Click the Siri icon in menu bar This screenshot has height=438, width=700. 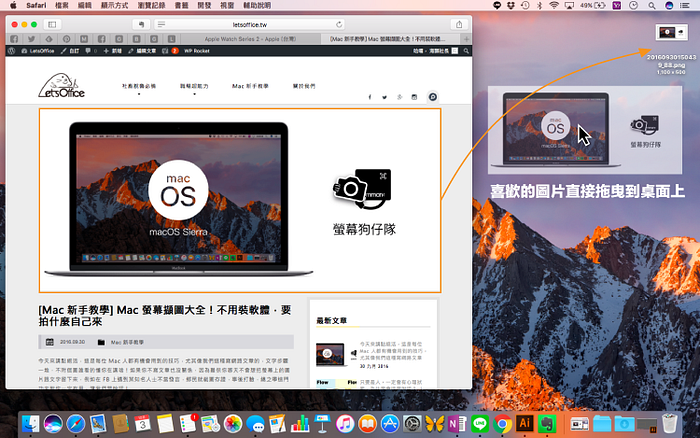669,5
